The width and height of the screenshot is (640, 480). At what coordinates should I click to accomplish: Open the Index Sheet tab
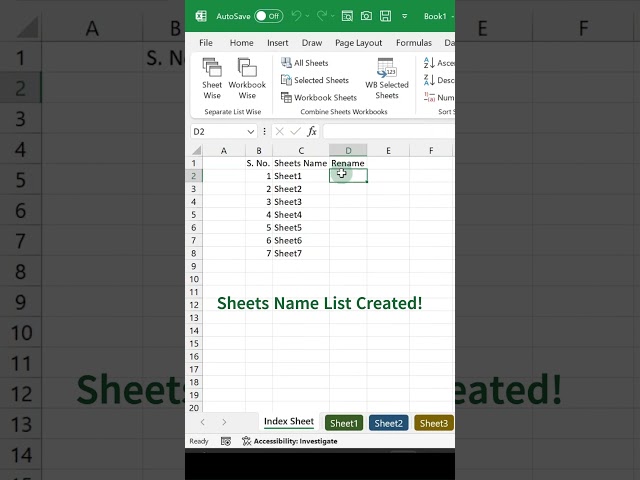(x=289, y=422)
